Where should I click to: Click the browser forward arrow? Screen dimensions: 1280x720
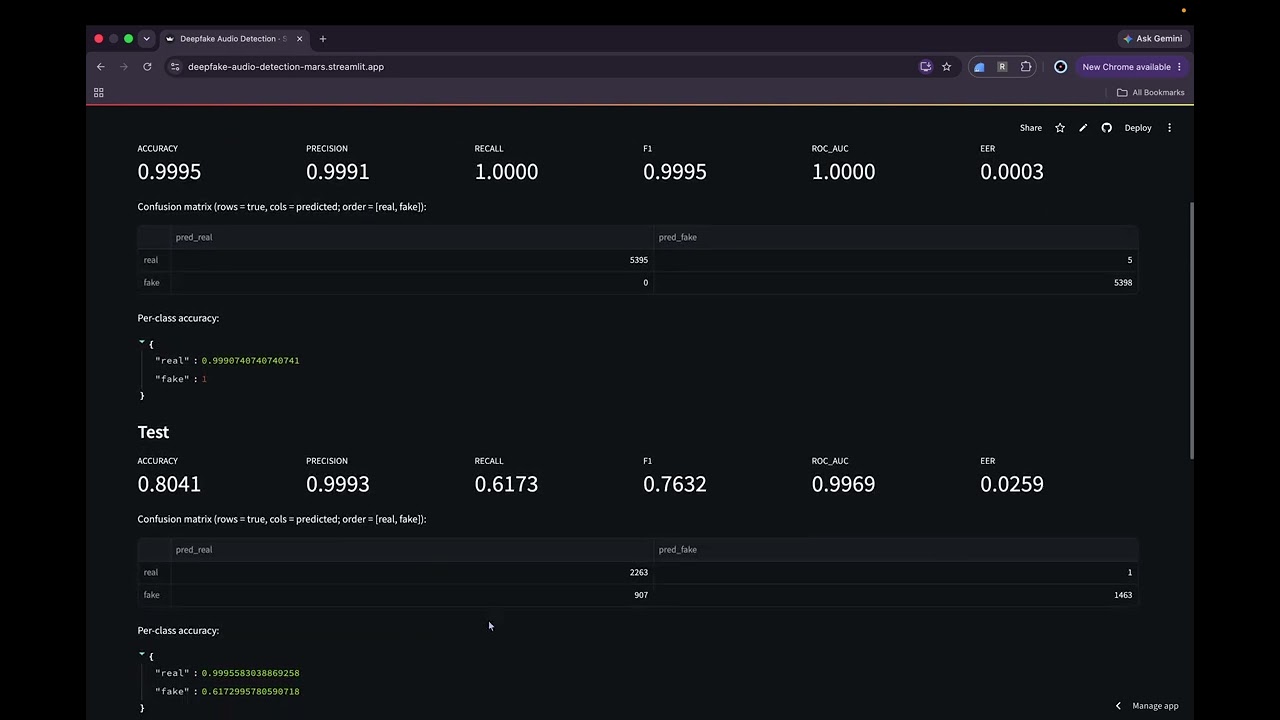coord(124,67)
